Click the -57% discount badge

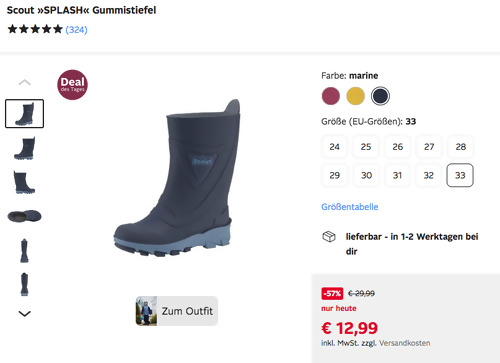pos(332,293)
